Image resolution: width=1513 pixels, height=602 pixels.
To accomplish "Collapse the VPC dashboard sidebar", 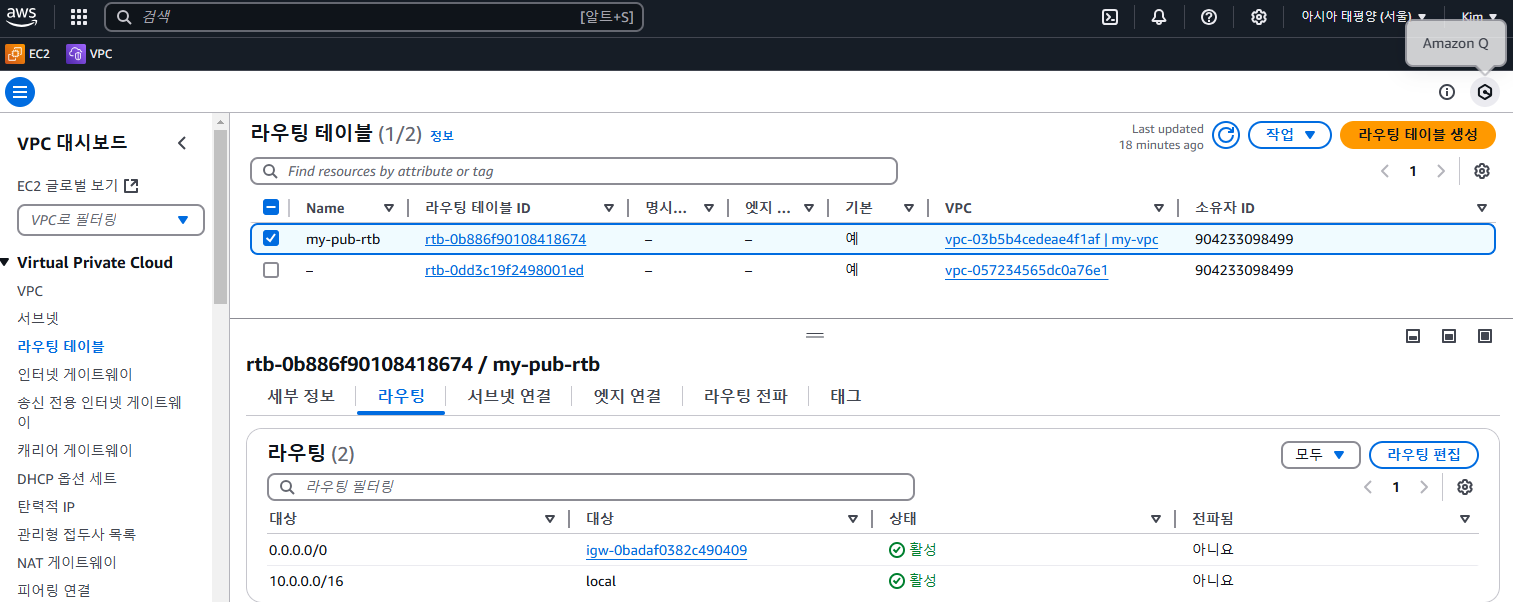I will pyautogui.click(x=182, y=143).
